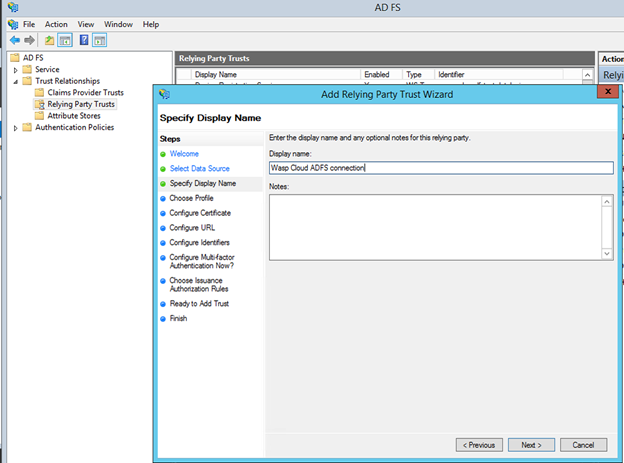Toggle the Show/Hide Console Tree icon
The height and width of the screenshot is (463, 624).
pyautogui.click(x=64, y=40)
